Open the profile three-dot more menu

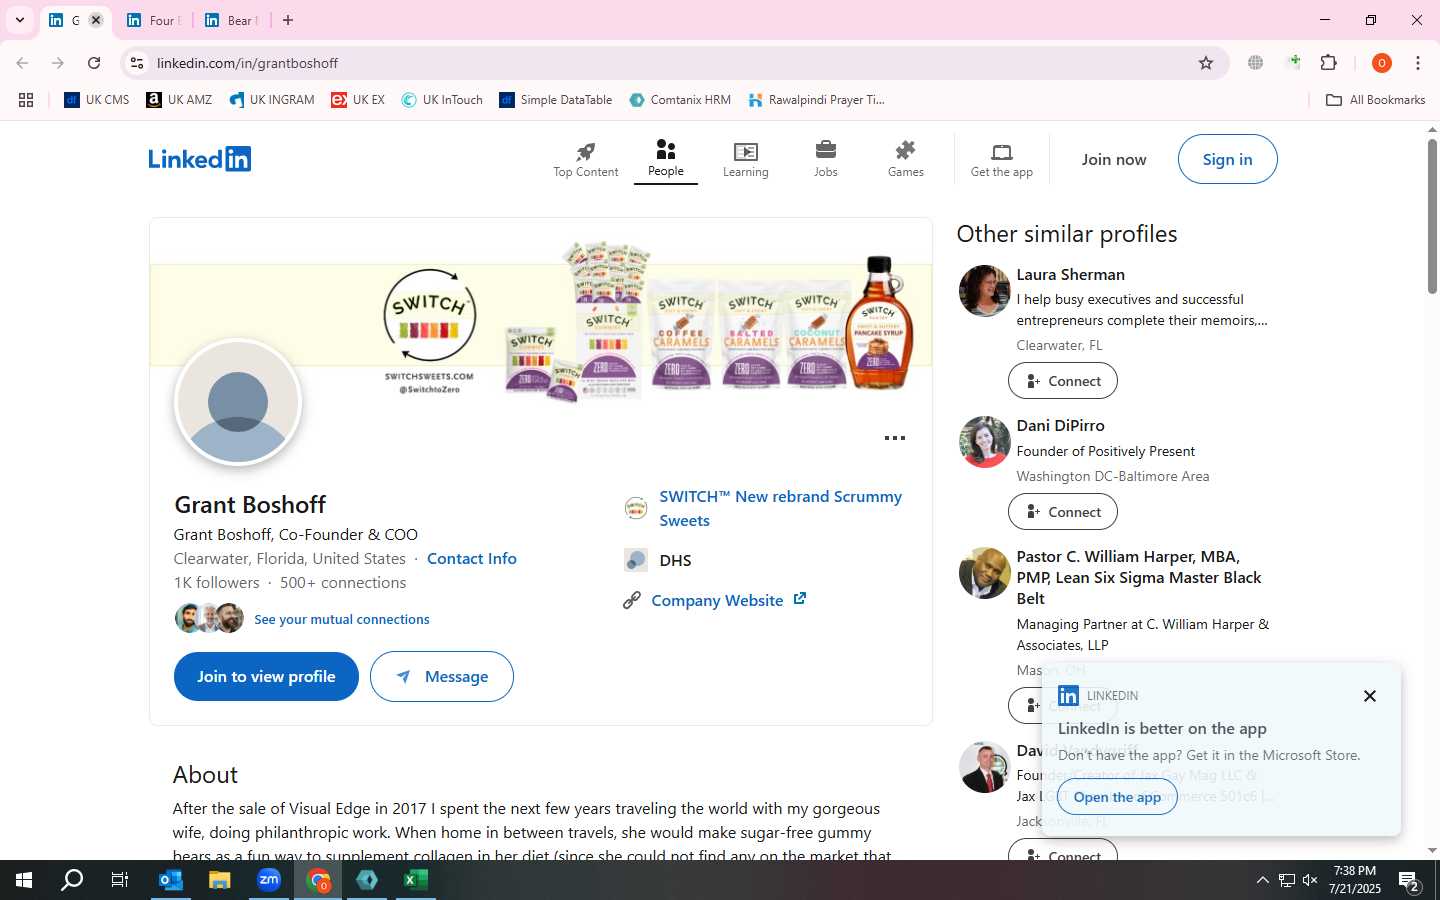coord(895,438)
